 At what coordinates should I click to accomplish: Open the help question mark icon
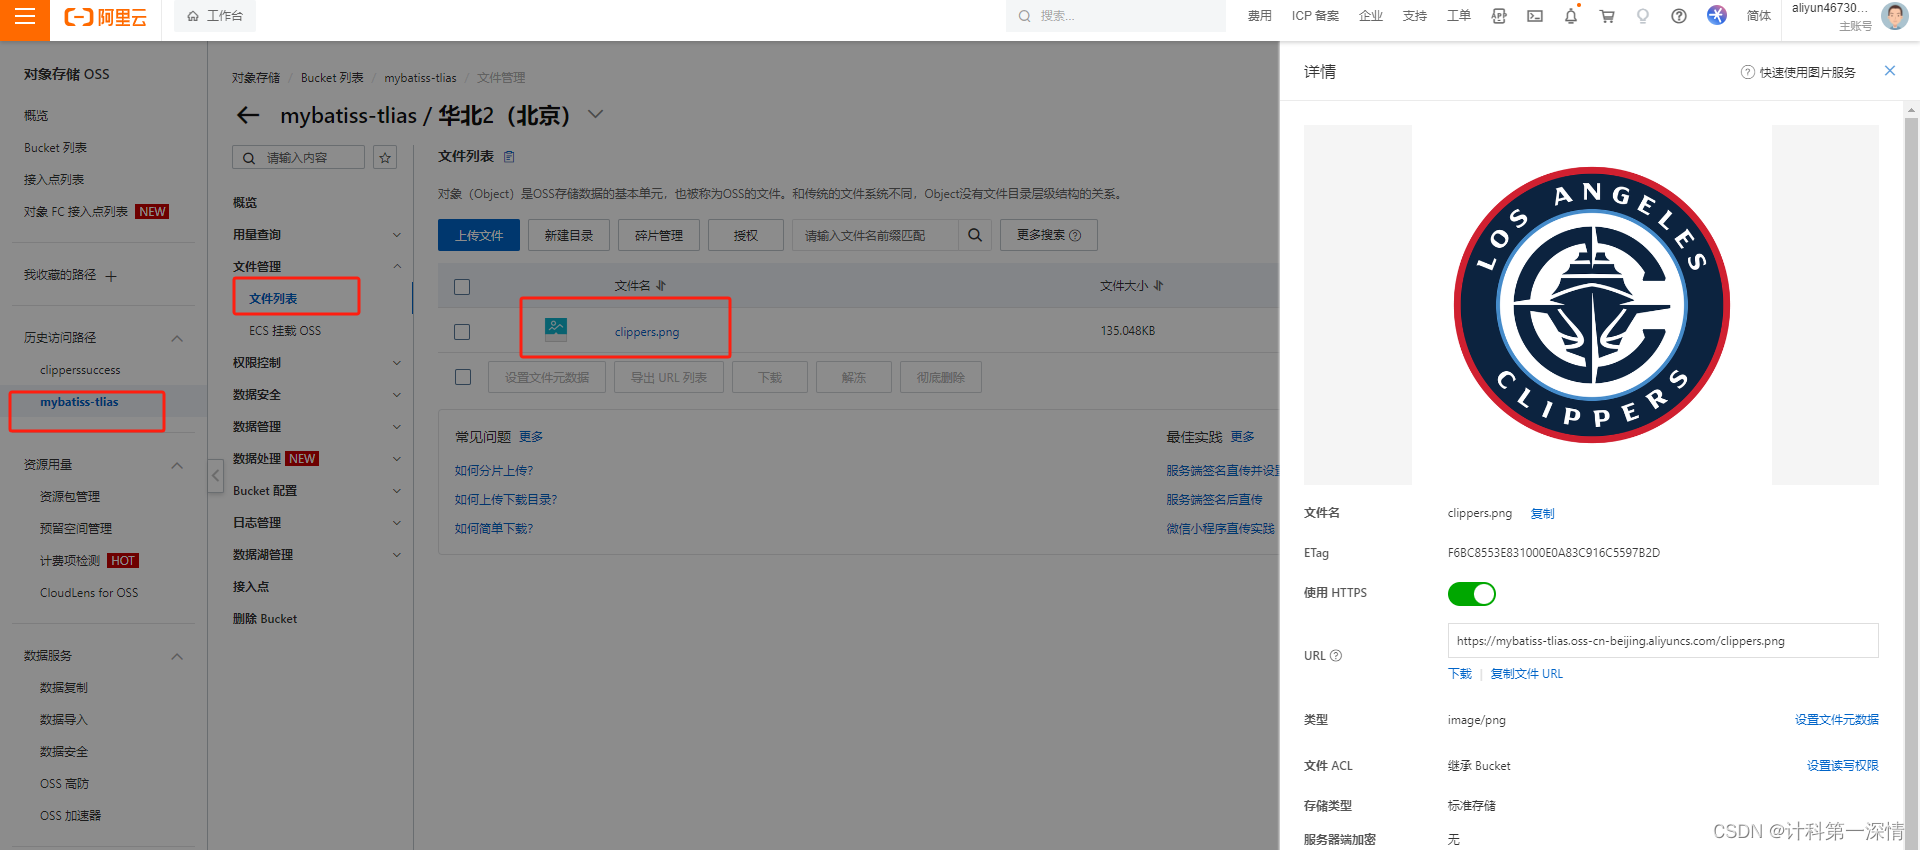[x=1679, y=16]
